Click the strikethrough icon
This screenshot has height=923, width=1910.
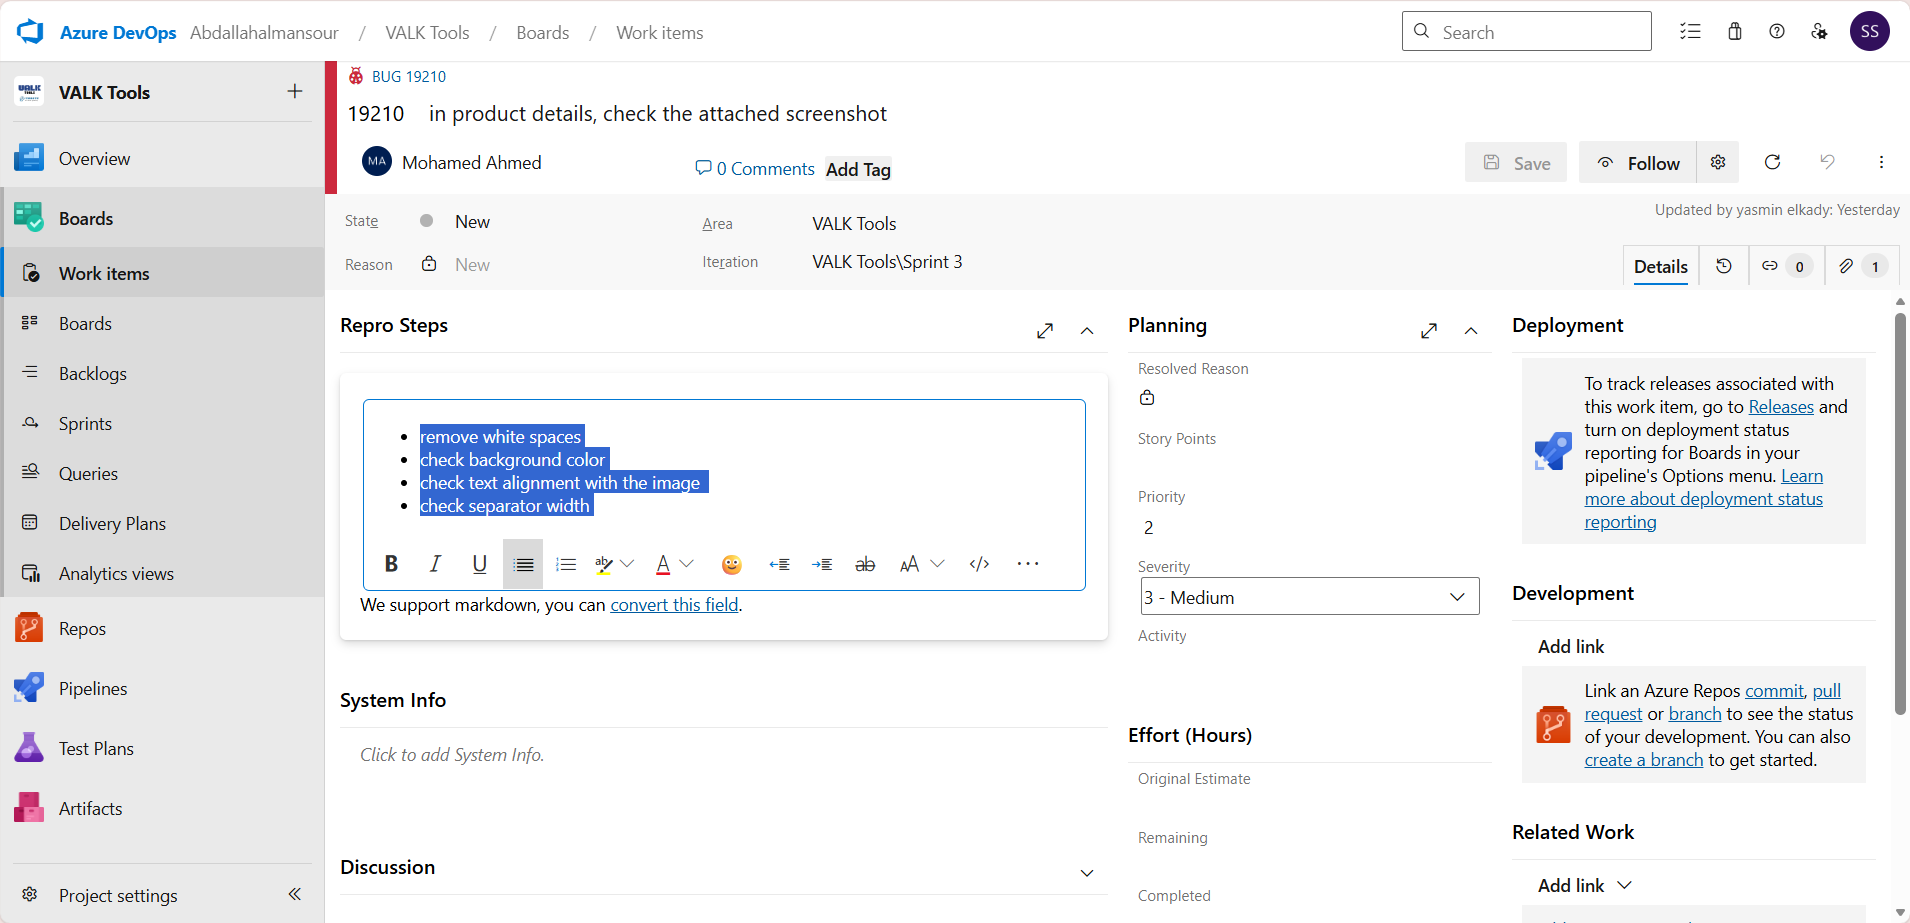tap(865, 564)
